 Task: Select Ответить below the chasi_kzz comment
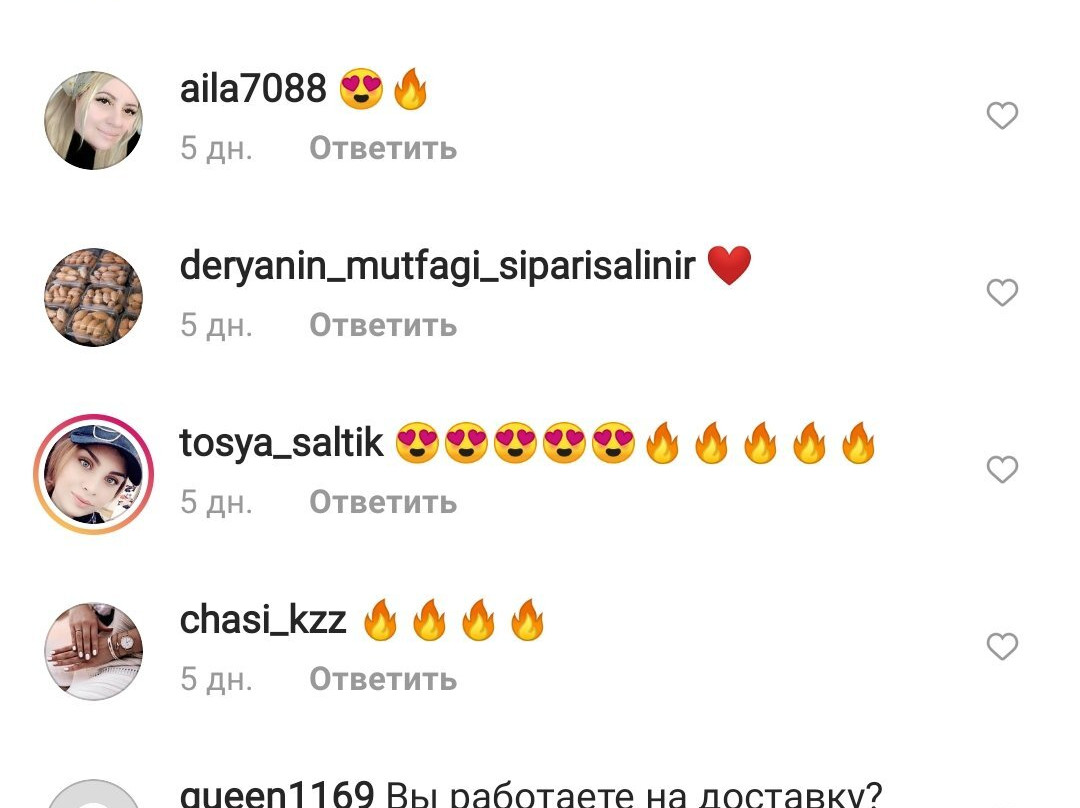point(383,679)
